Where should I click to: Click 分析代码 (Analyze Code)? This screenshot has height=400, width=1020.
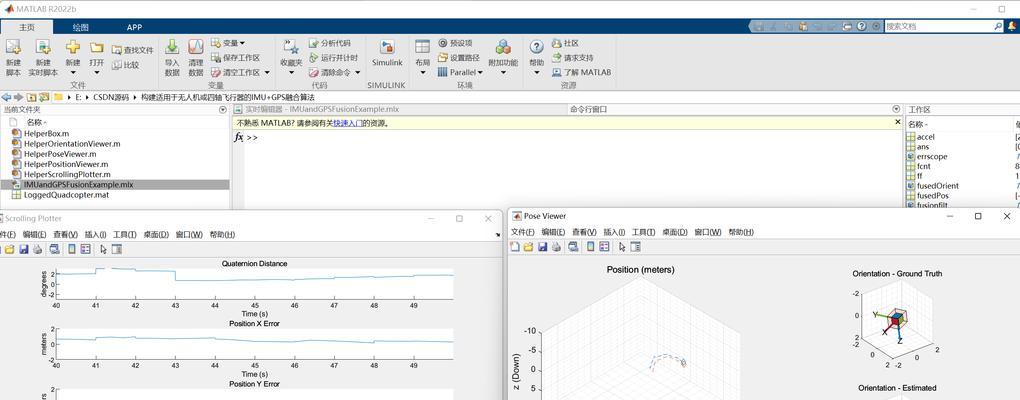point(329,43)
